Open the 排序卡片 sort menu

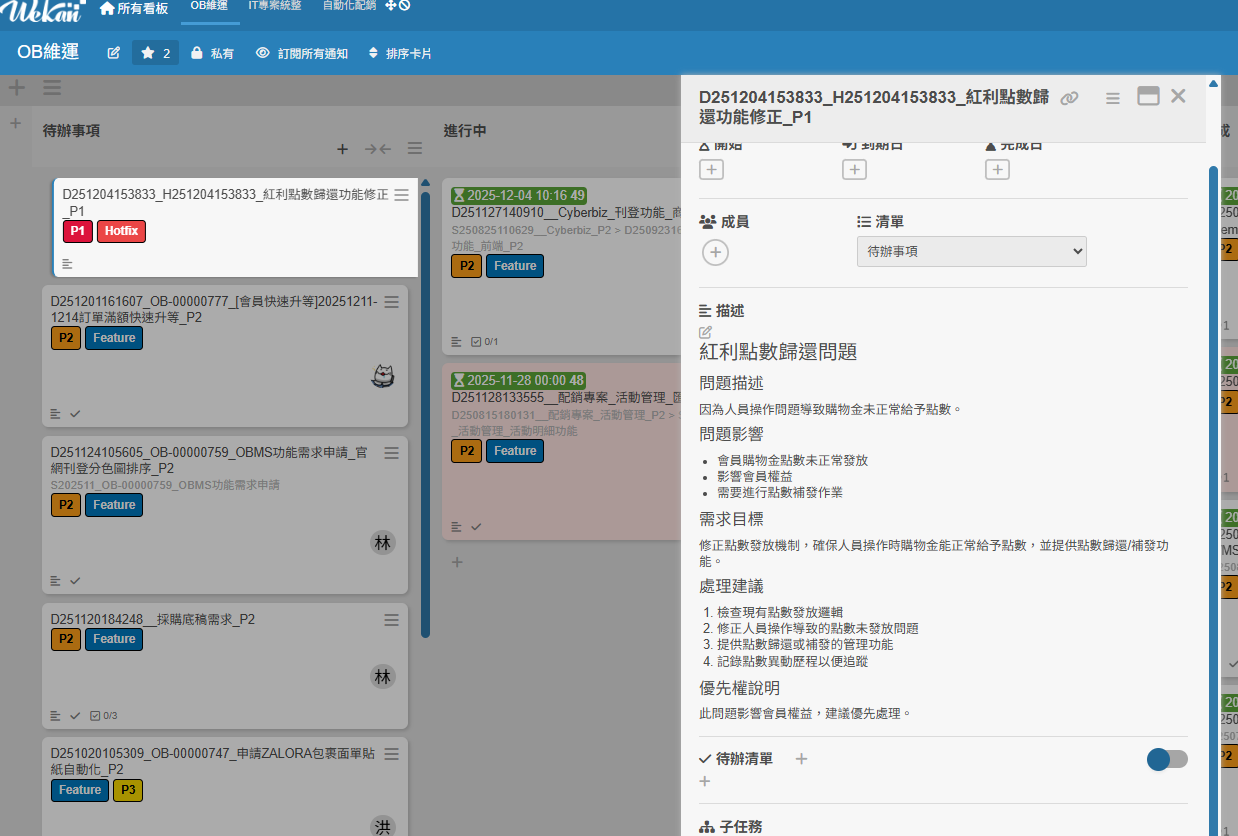(400, 53)
